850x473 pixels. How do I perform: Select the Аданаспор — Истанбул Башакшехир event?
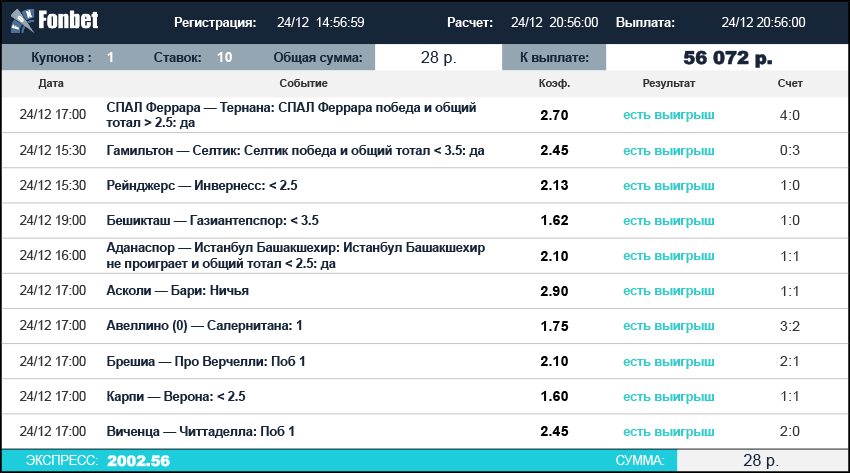coord(295,256)
